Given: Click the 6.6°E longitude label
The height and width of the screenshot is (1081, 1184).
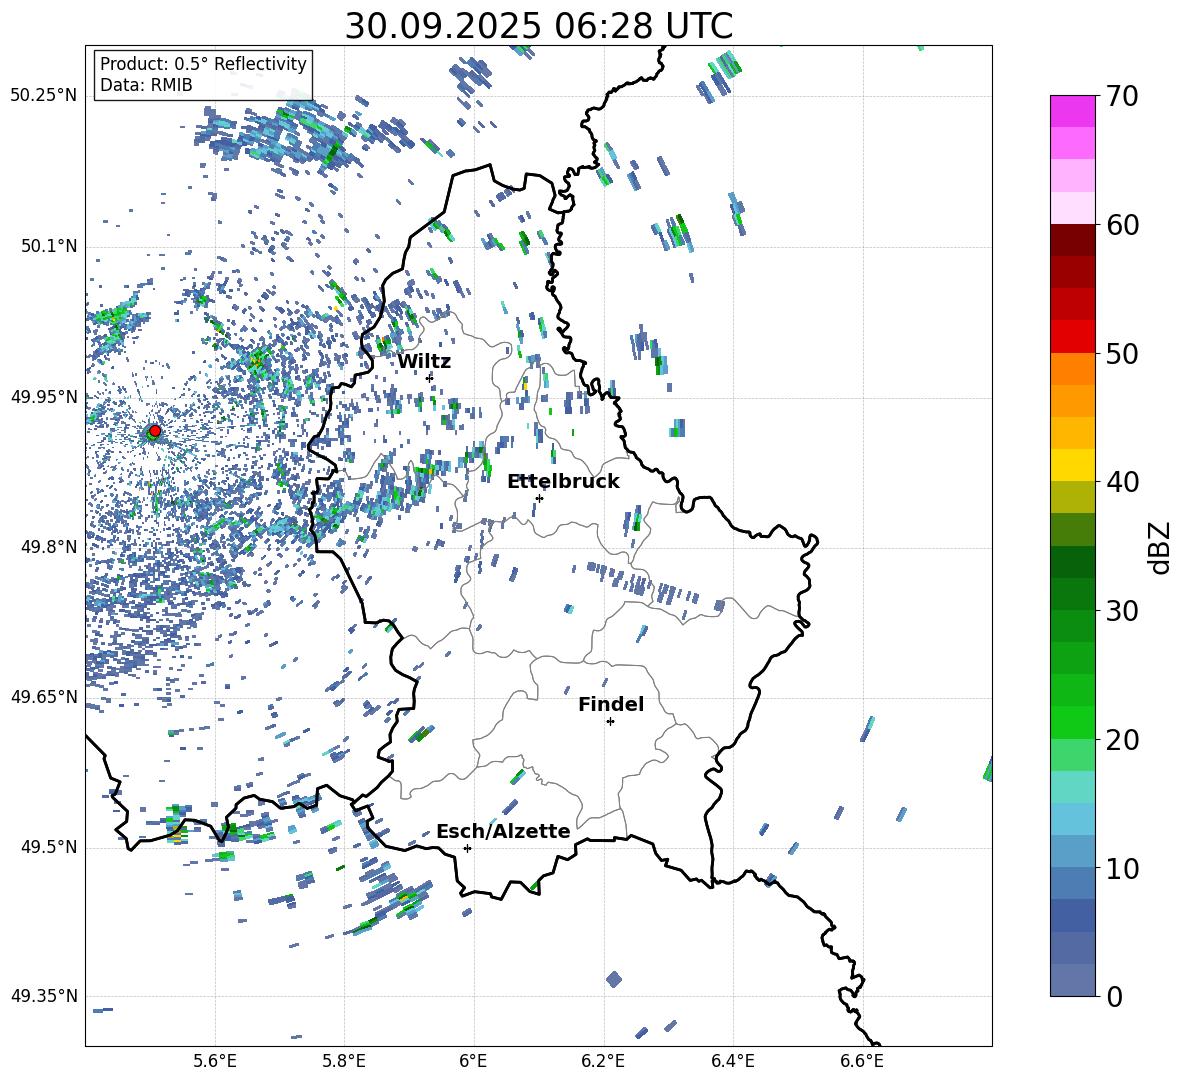Looking at the screenshot, I should [x=862, y=1061].
